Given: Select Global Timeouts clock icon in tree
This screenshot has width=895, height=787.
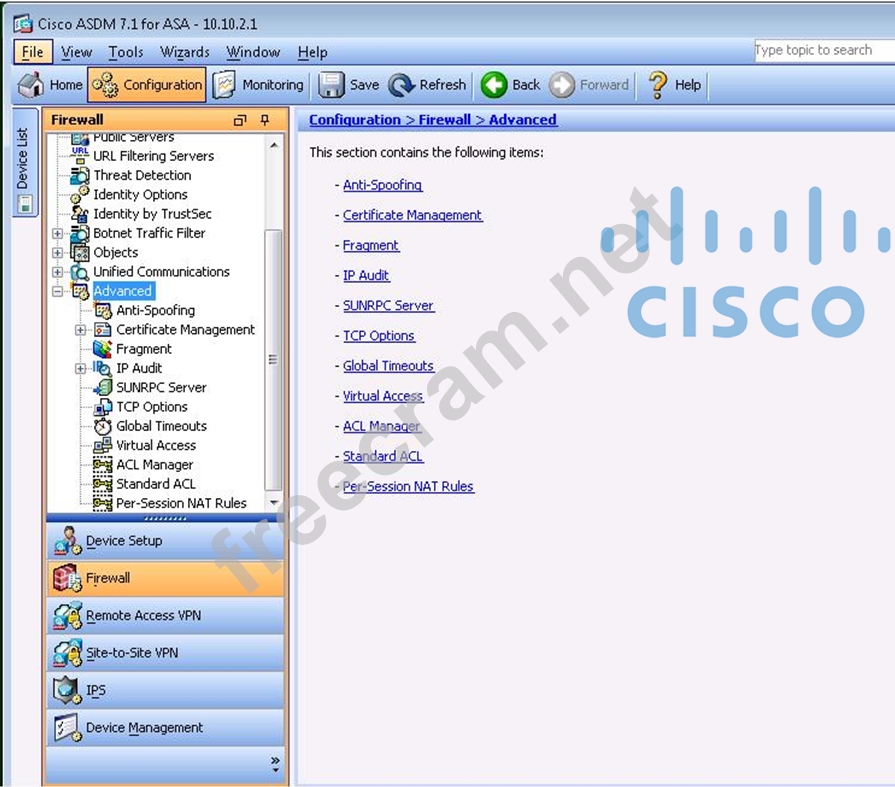Looking at the screenshot, I should click(102, 426).
